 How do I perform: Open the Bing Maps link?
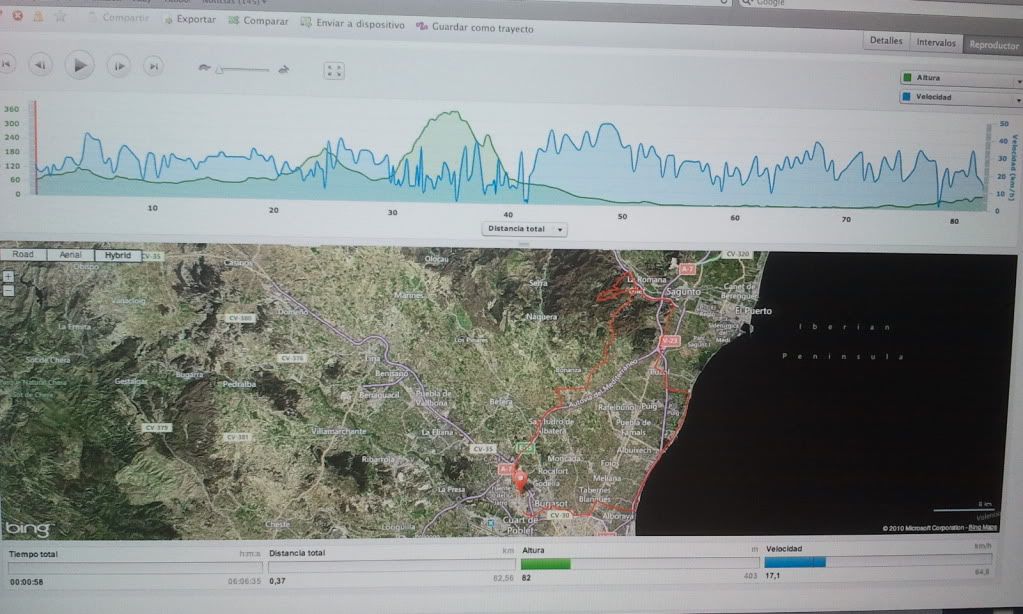[x=983, y=527]
